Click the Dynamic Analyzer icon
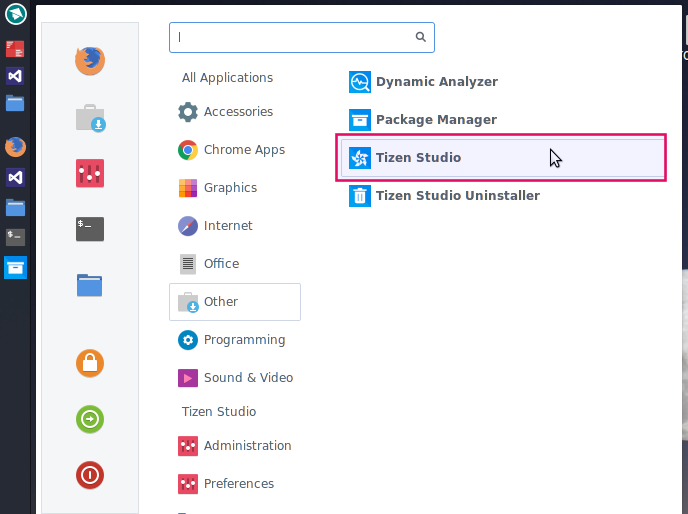Image resolution: width=688 pixels, height=514 pixels. [360, 82]
